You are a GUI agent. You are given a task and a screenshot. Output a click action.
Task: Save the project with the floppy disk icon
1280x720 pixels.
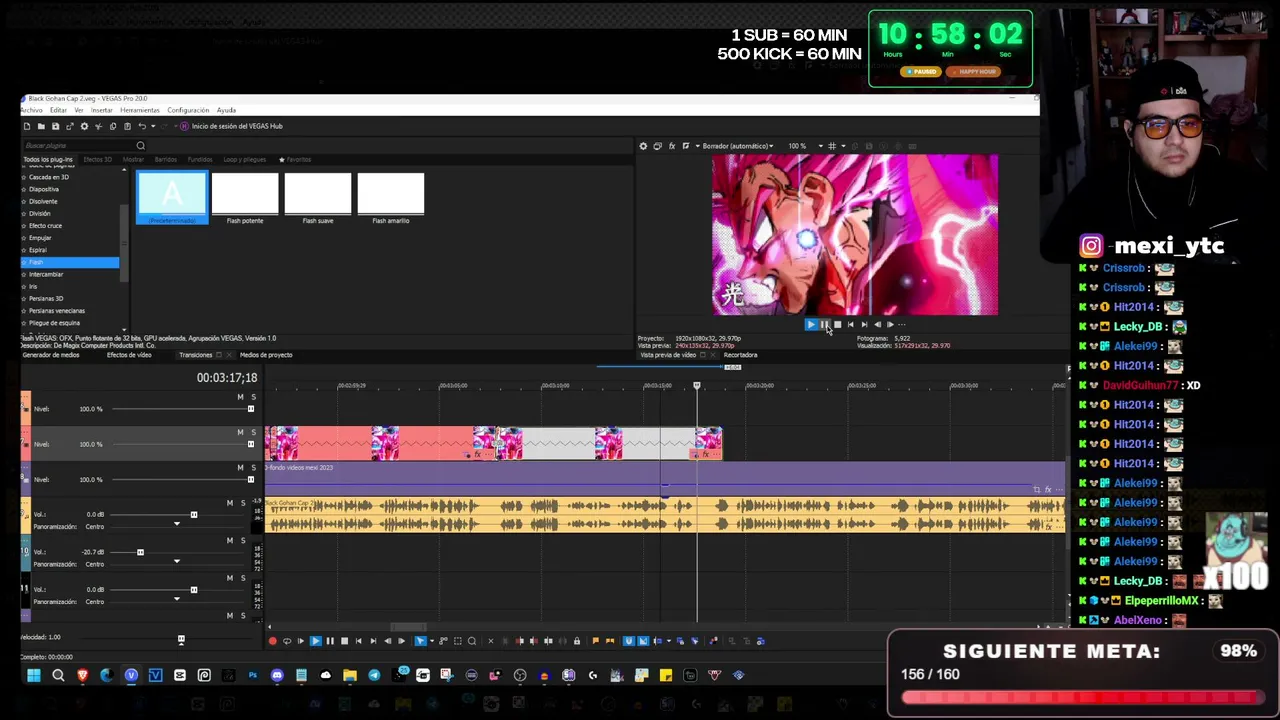55,126
